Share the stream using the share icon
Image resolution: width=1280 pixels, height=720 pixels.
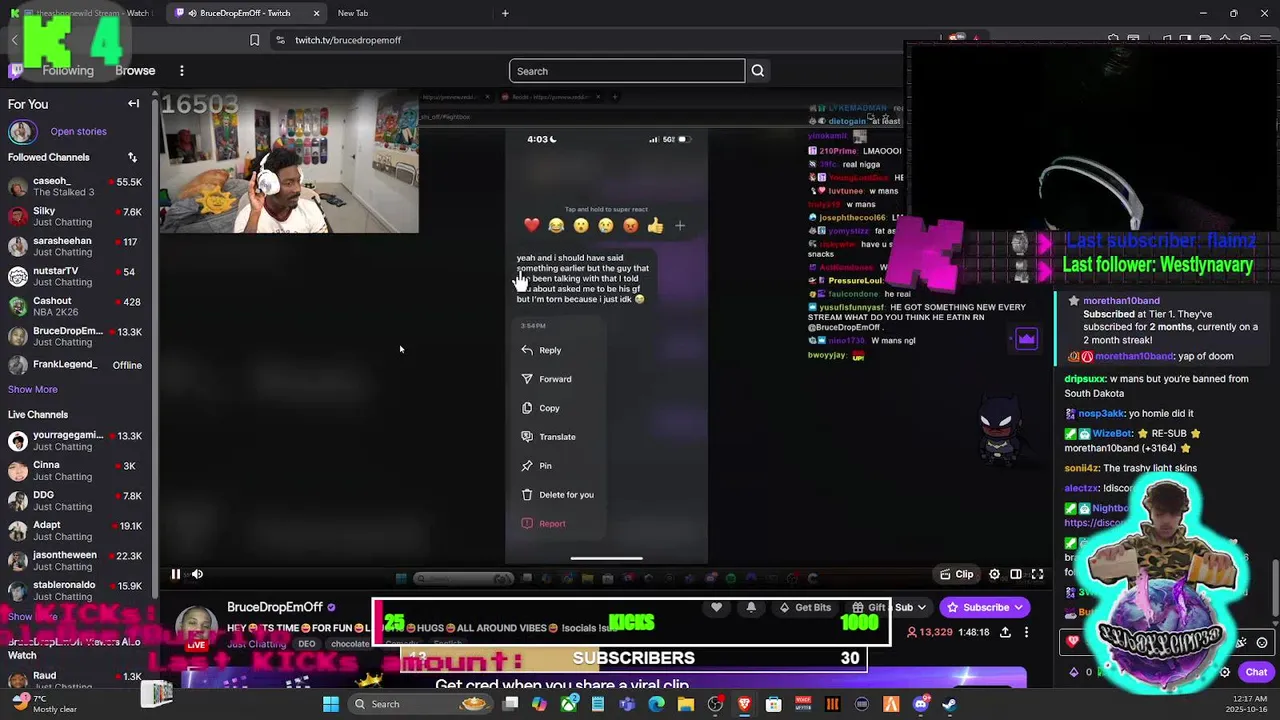(x=1005, y=632)
